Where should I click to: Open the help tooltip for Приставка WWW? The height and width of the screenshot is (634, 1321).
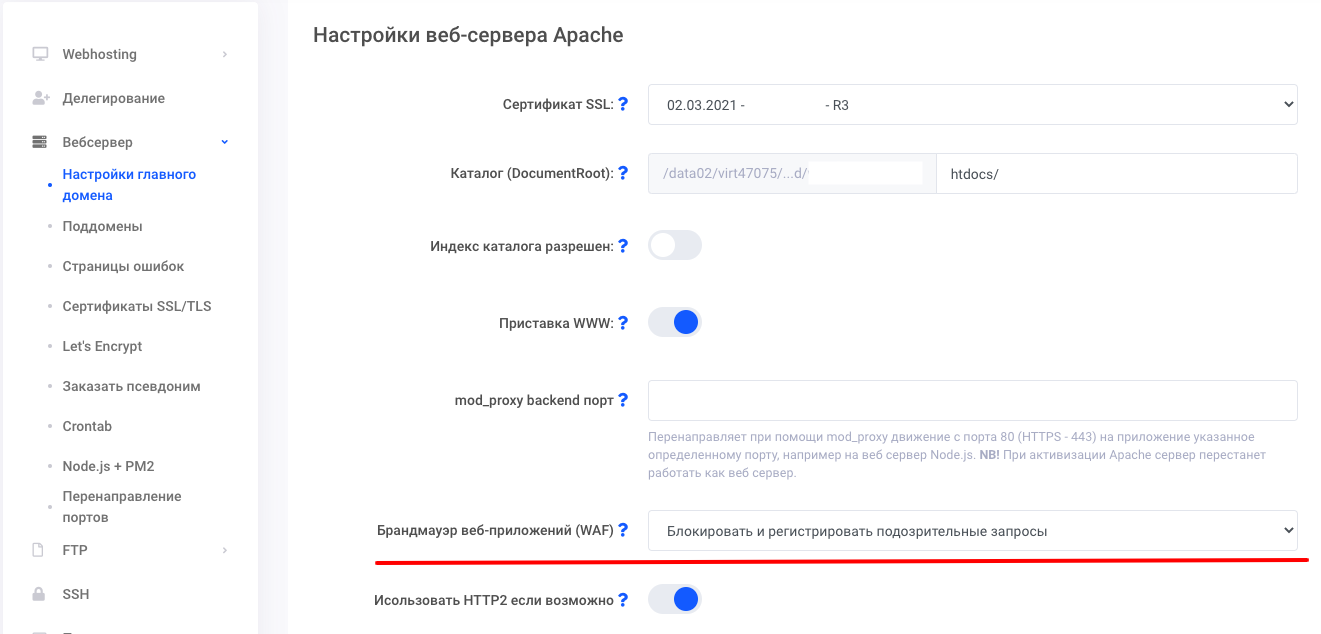(x=623, y=323)
